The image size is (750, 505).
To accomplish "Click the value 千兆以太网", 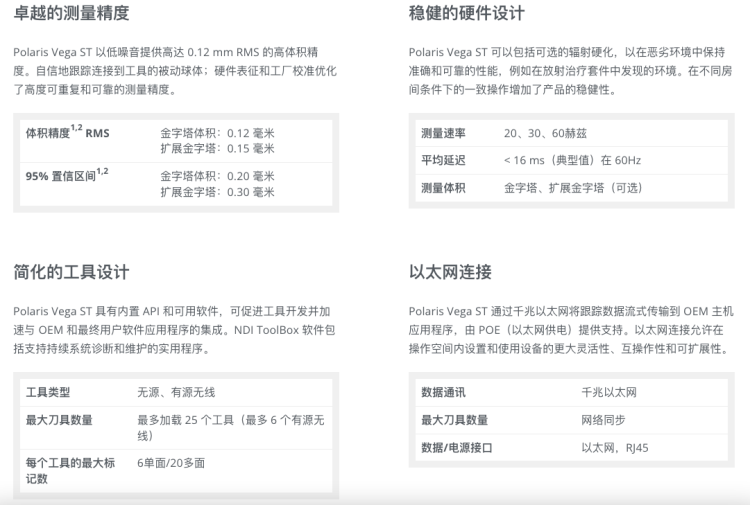I will point(609,393).
